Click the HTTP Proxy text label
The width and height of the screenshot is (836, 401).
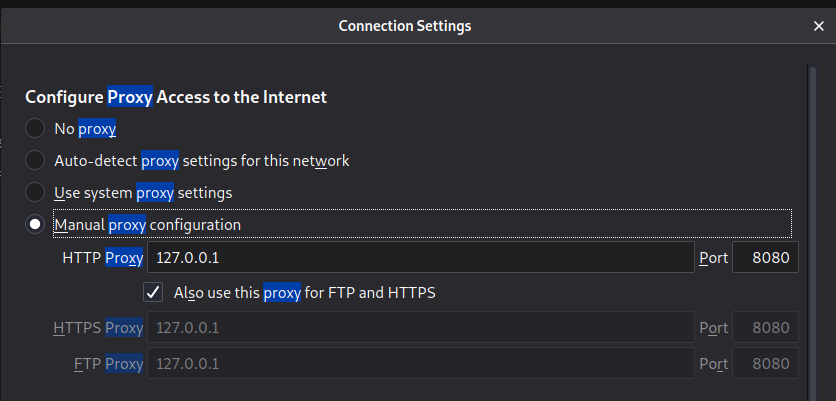(102, 258)
